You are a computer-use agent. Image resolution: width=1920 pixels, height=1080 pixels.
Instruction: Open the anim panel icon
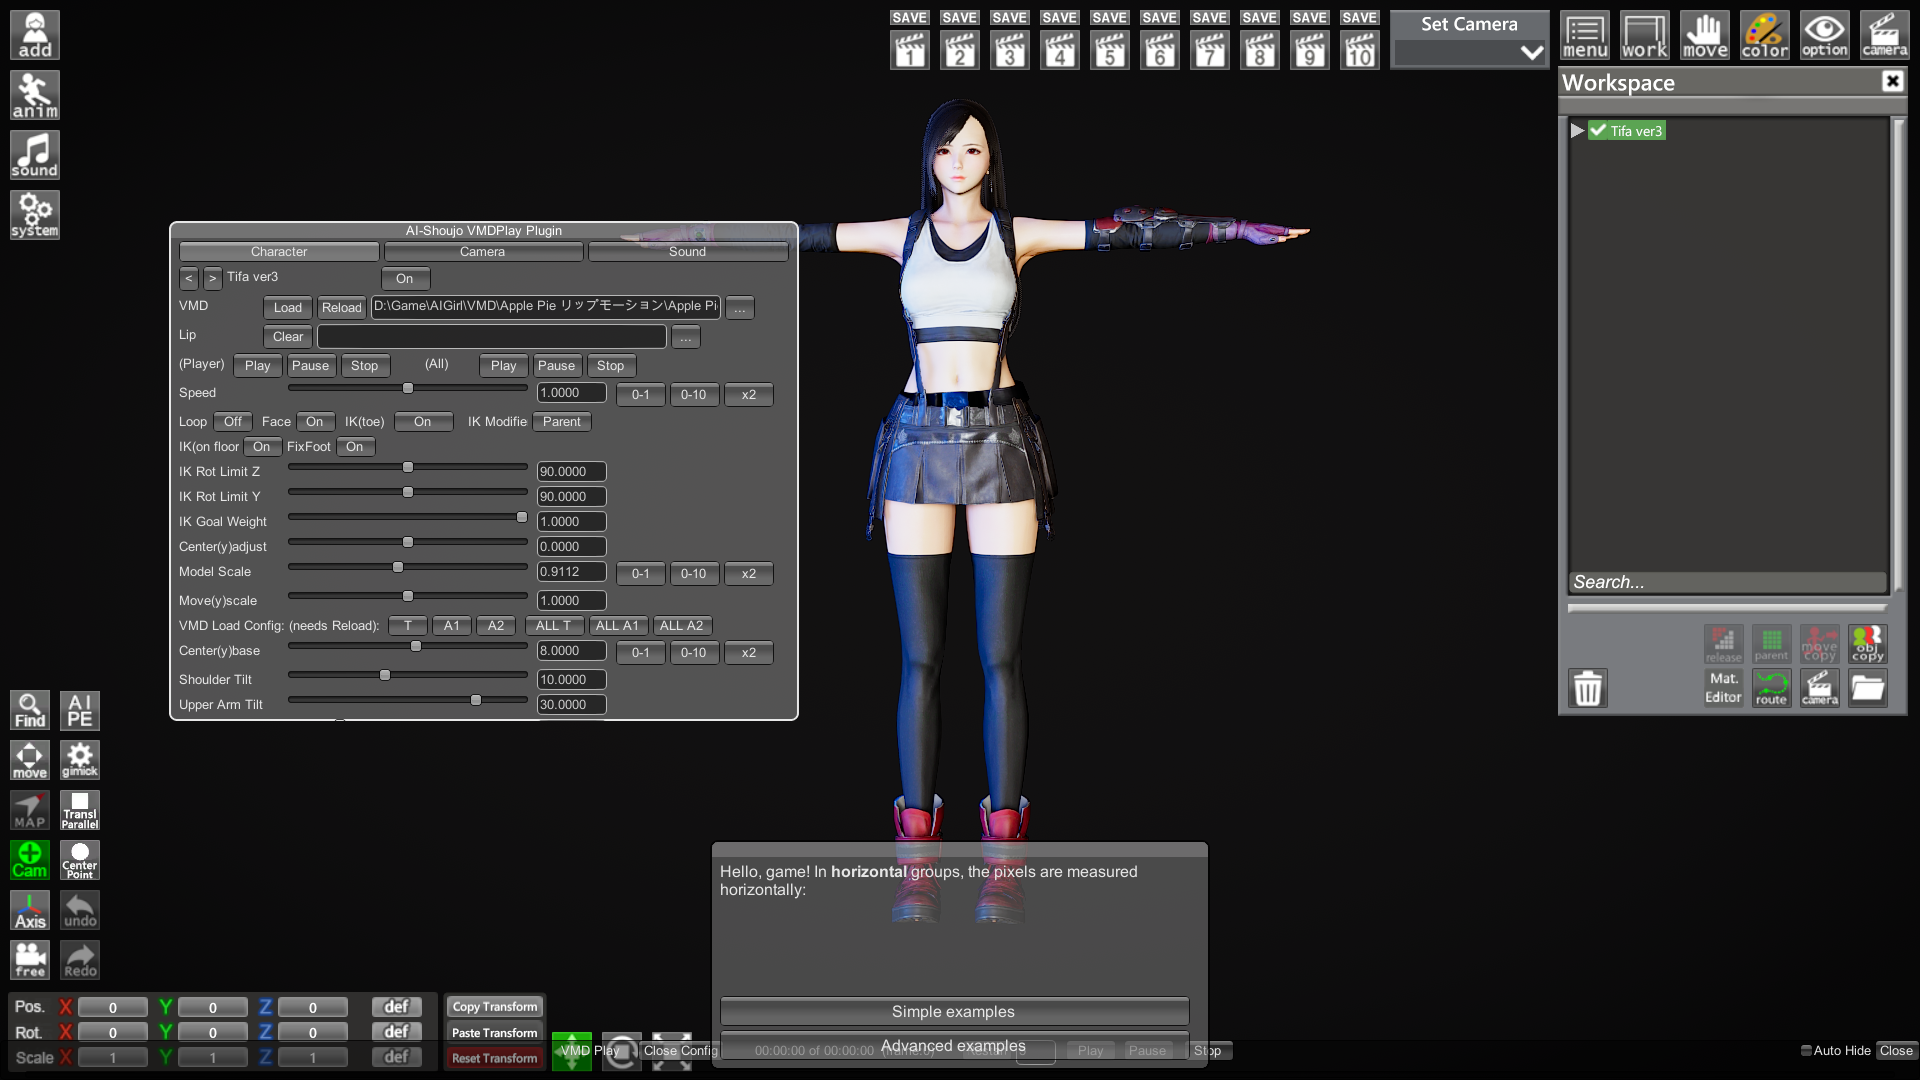pyautogui.click(x=35, y=95)
